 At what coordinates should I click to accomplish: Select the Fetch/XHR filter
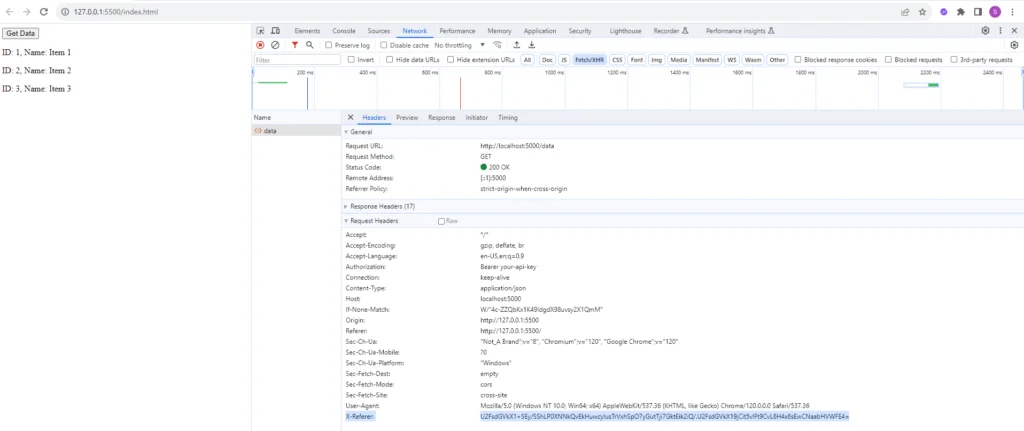tap(589, 59)
